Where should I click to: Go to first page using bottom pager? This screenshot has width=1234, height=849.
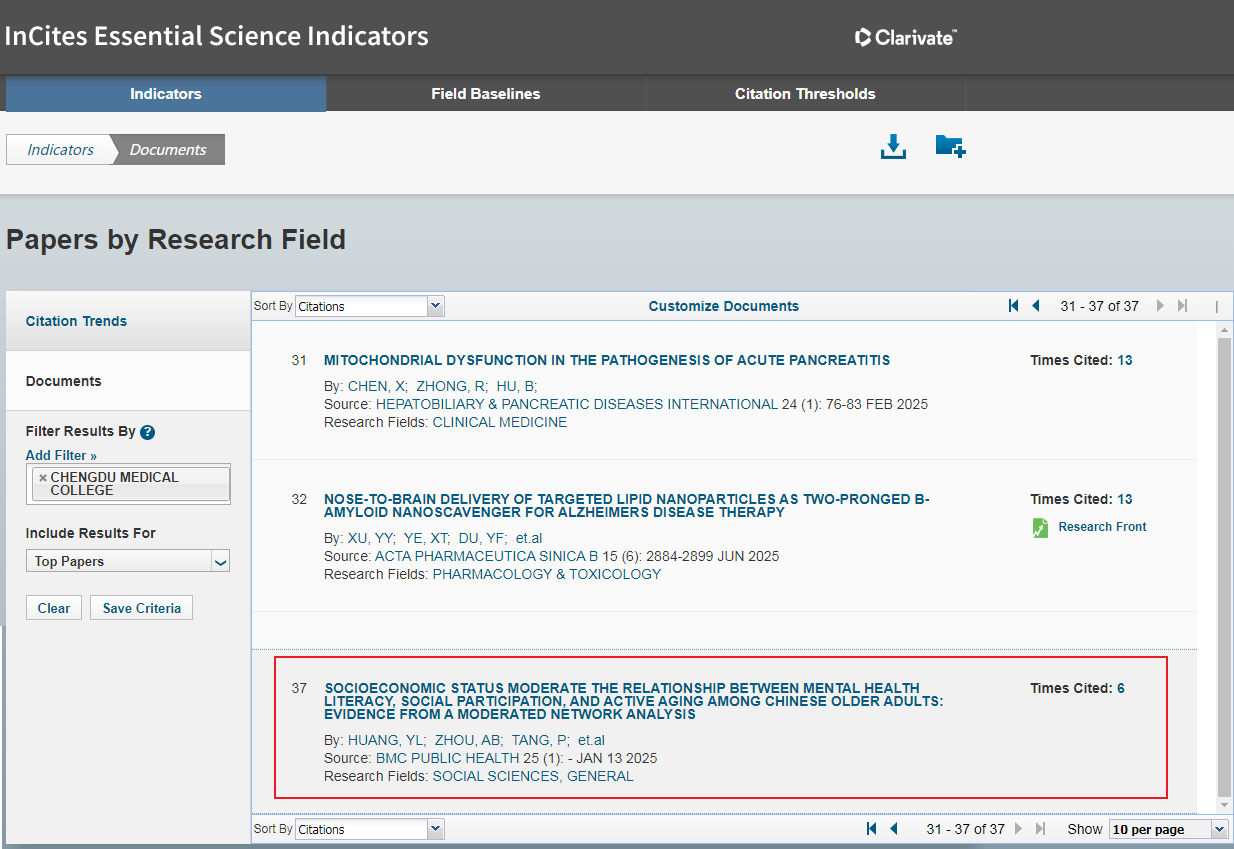point(871,829)
